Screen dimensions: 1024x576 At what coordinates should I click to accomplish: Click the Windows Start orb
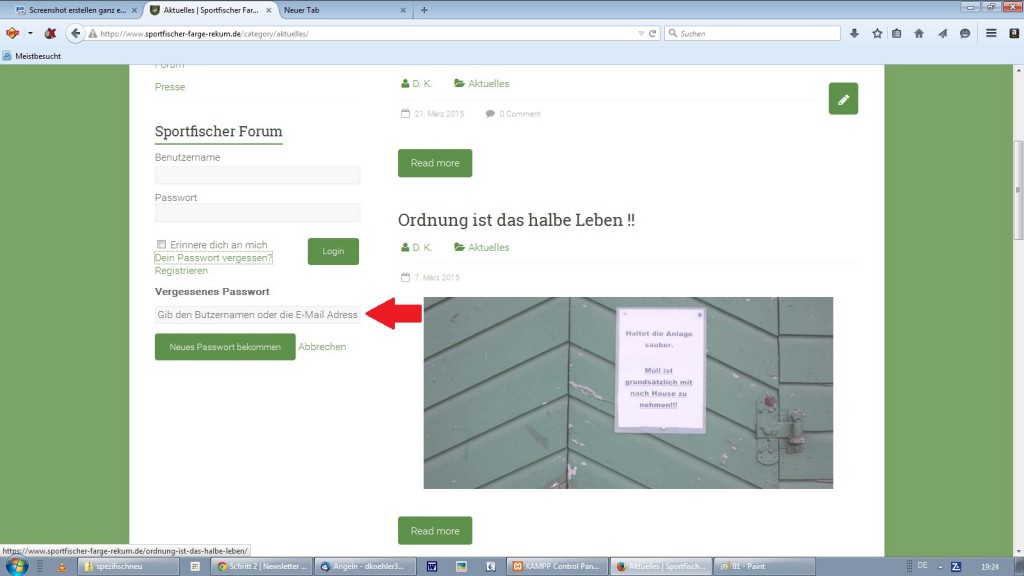[16, 566]
